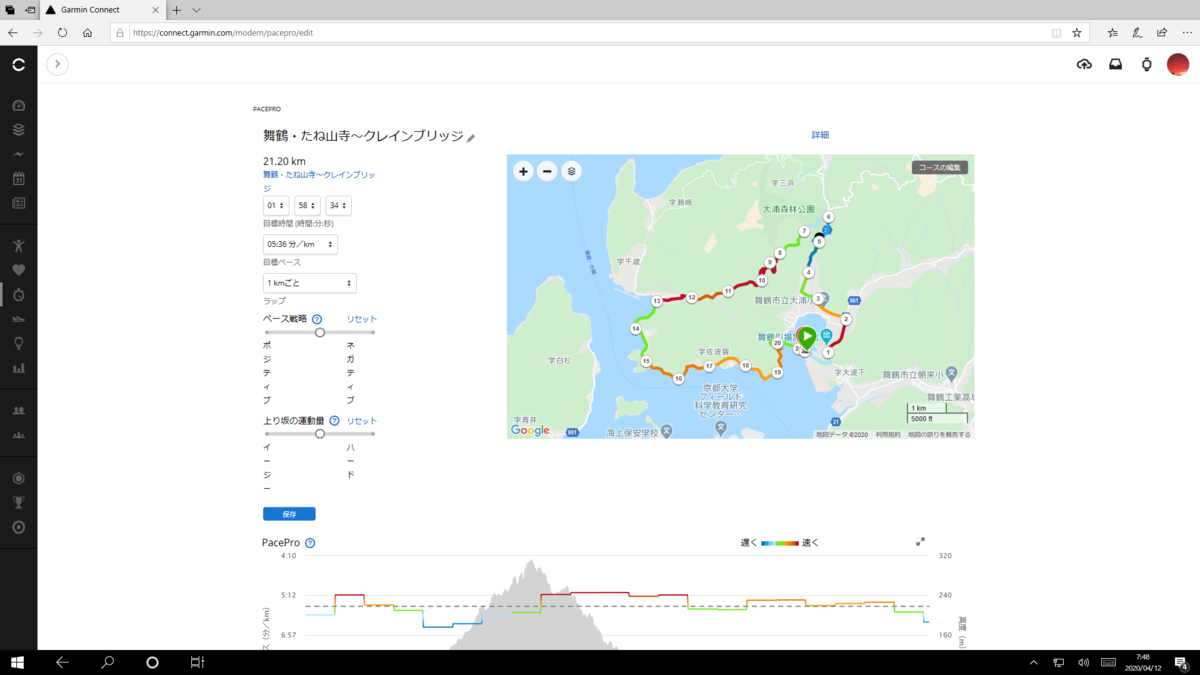Click リセット link for 上り坂の運動量
This screenshot has height=675, width=1200.
(x=362, y=421)
